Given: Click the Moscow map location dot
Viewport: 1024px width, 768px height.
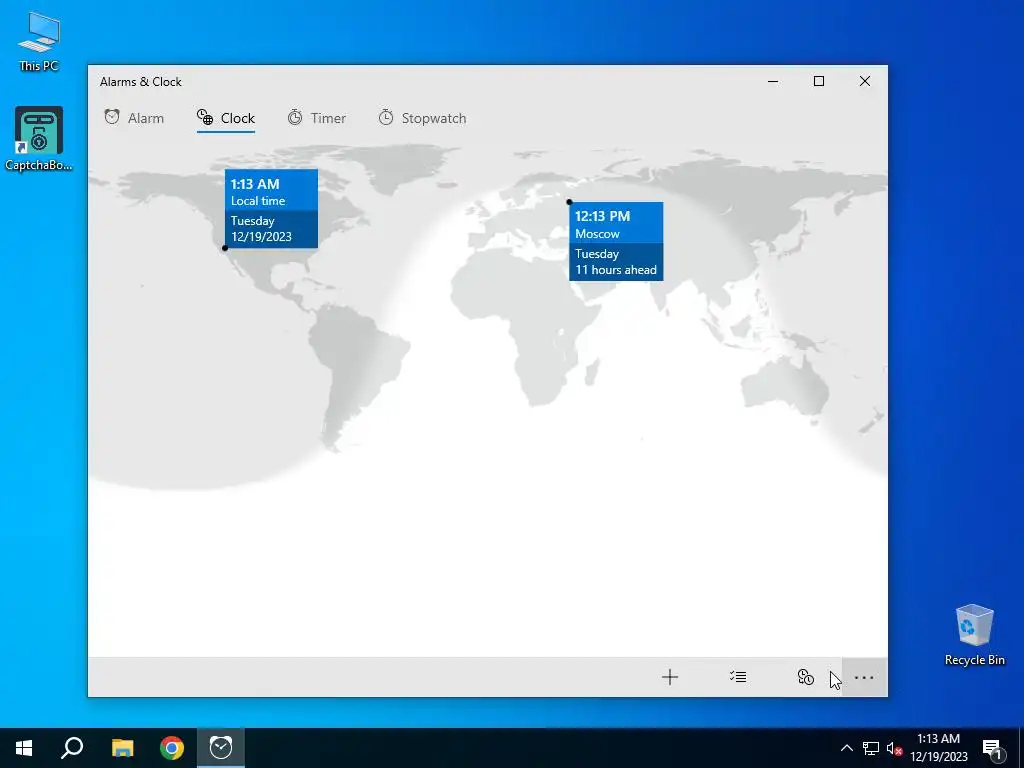Looking at the screenshot, I should pos(569,202).
